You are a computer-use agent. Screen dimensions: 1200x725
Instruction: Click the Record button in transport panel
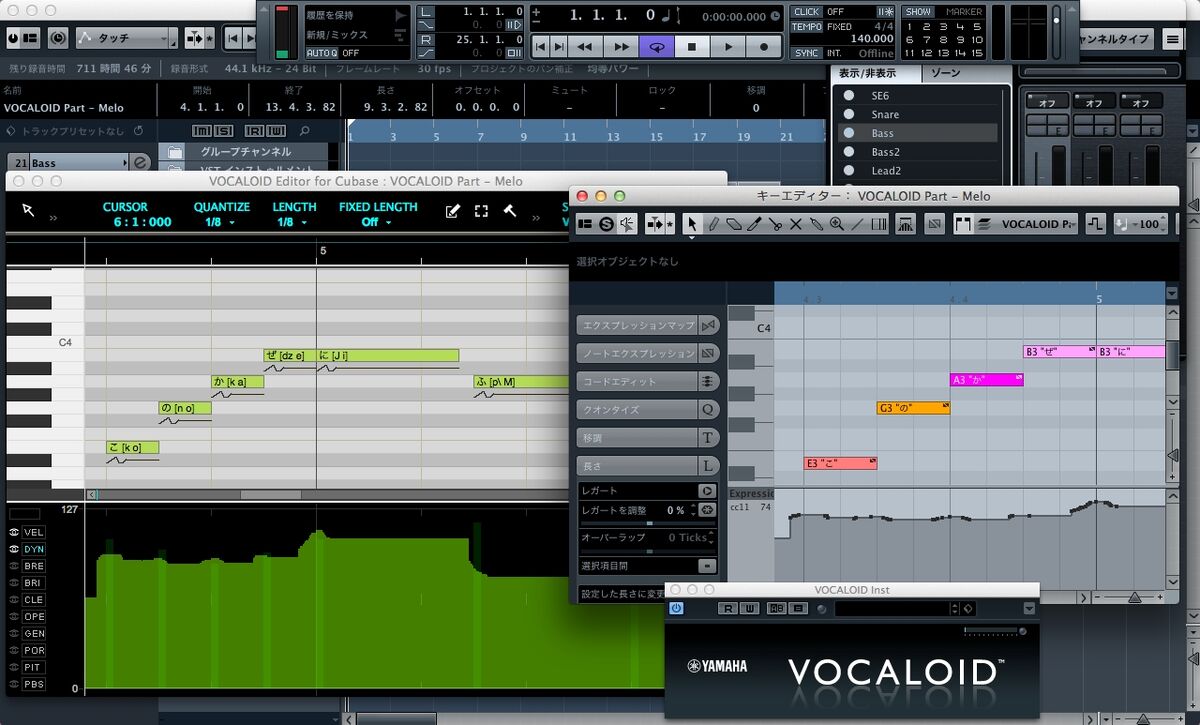(764, 46)
